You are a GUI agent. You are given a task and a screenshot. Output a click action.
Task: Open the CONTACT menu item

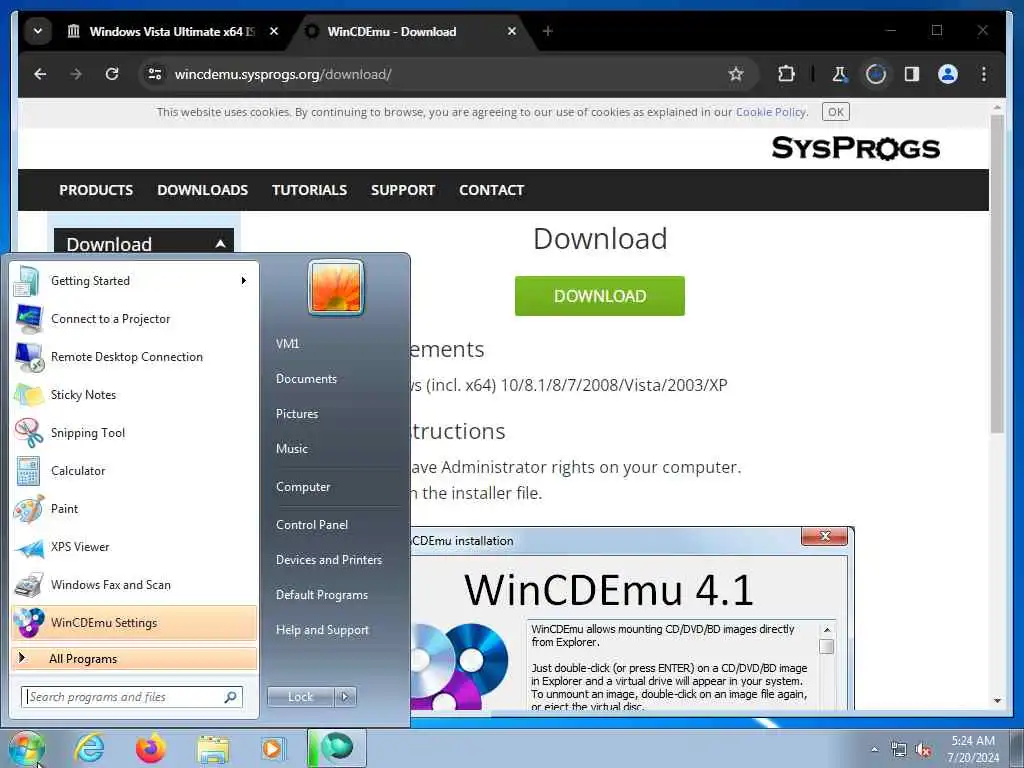(x=492, y=190)
